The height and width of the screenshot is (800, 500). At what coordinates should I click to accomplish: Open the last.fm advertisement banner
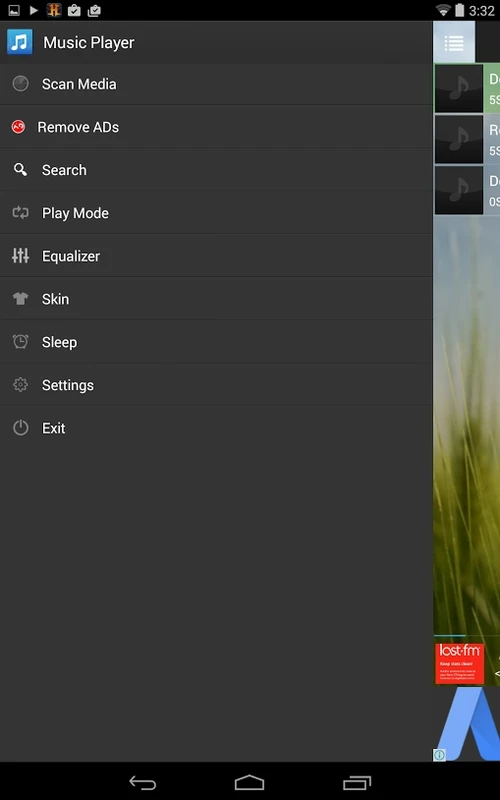tap(460, 663)
